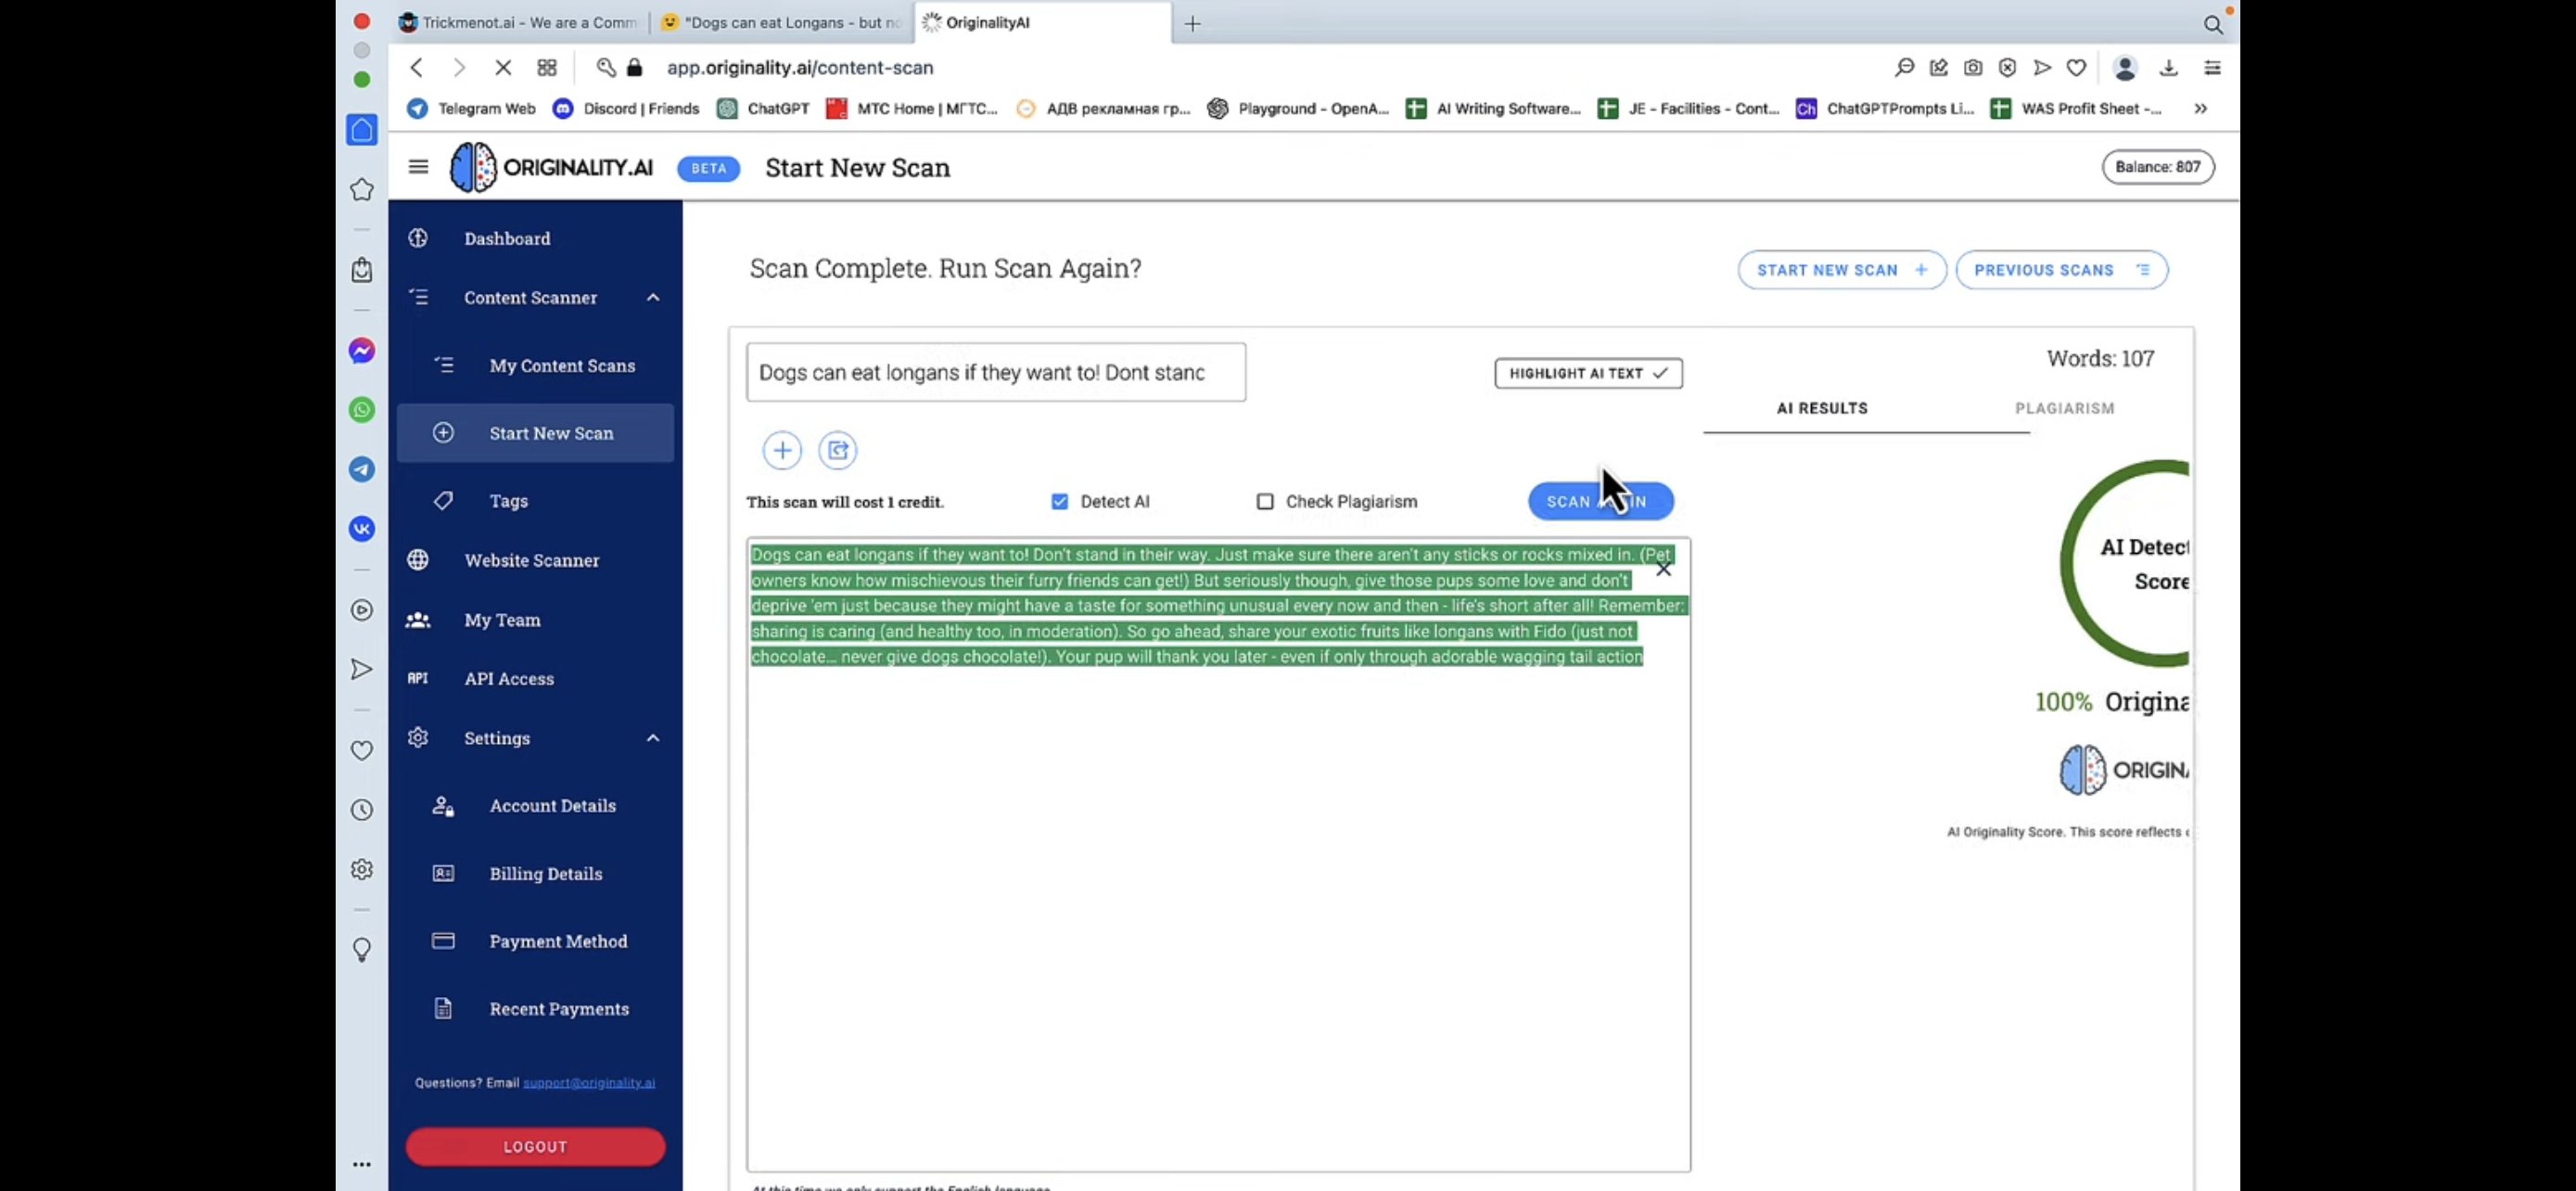The image size is (2576, 1191).
Task: Collapse the Settings section chevron
Action: pos(653,738)
